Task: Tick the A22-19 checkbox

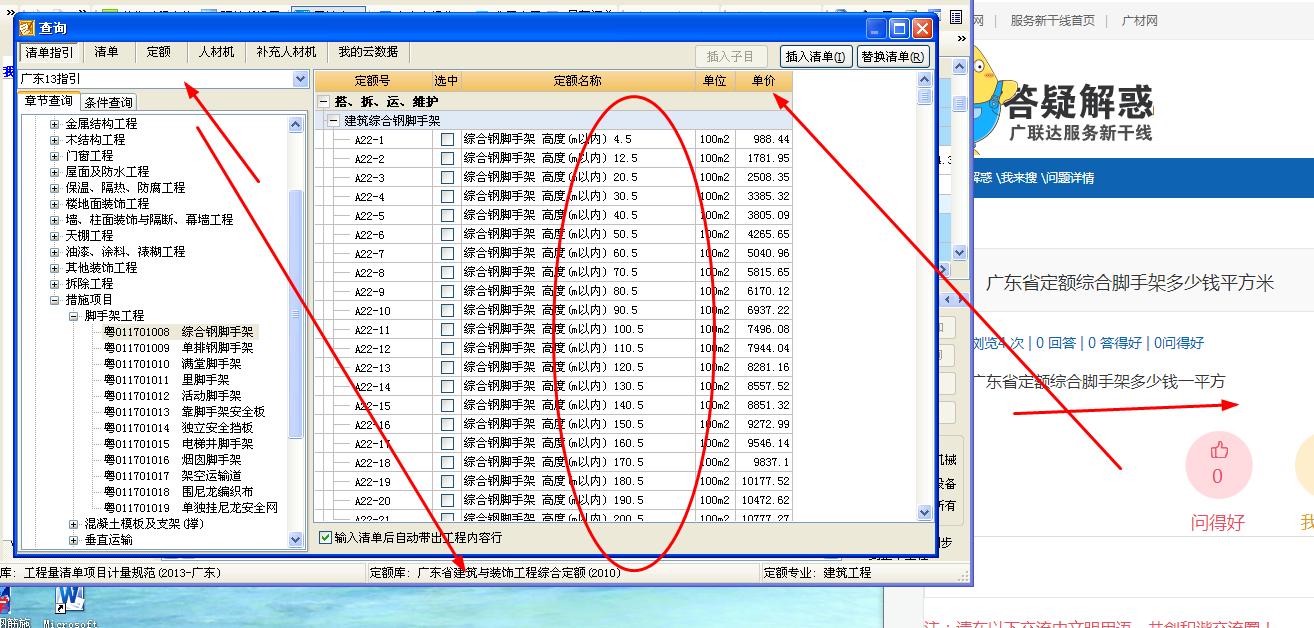Action: pyautogui.click(x=447, y=482)
